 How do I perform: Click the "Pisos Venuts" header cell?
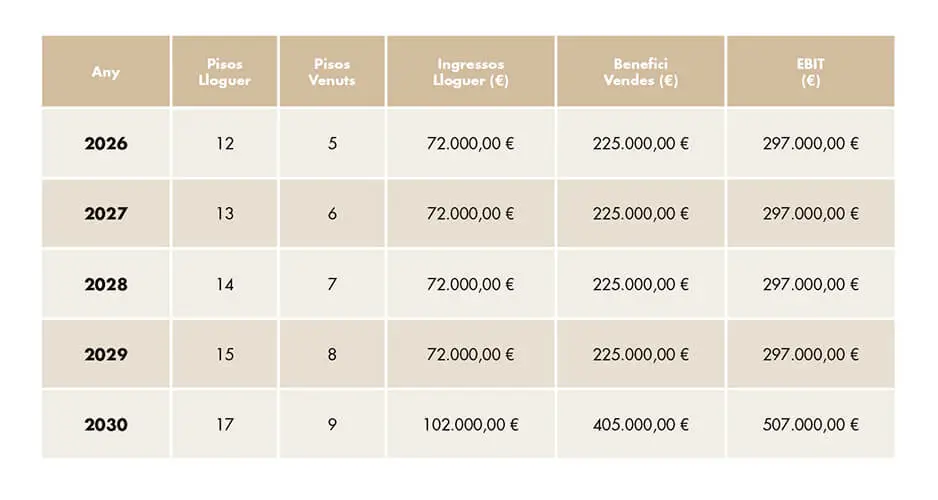coord(332,72)
